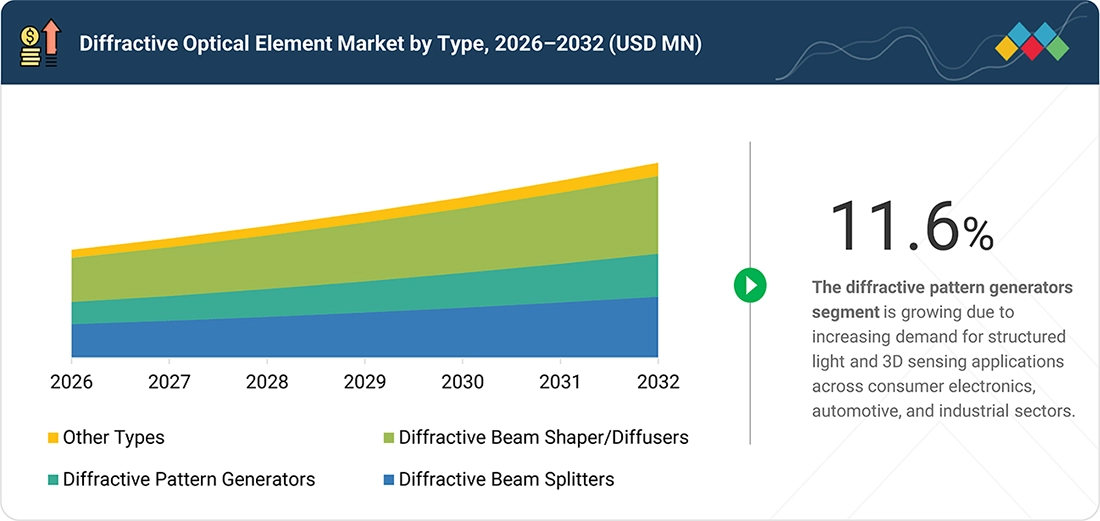This screenshot has width=1100, height=521.
Task: Select the 'Other Types' legend label
Action: coord(114,438)
